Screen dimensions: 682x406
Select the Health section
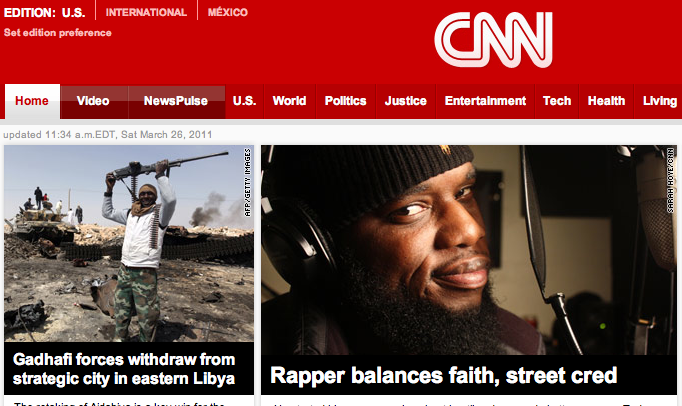[606, 101]
